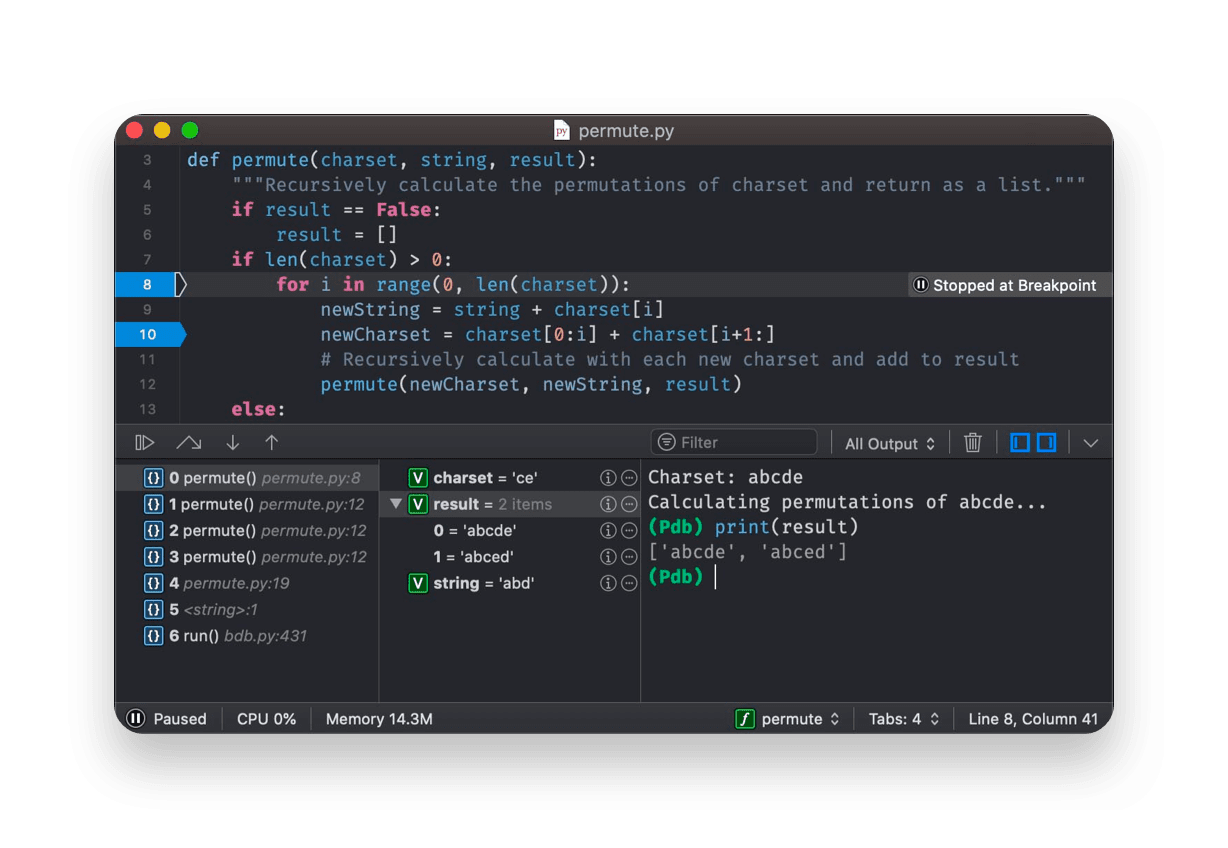
Task: Click the ellipsis icon beside string variable
Action: (x=629, y=583)
